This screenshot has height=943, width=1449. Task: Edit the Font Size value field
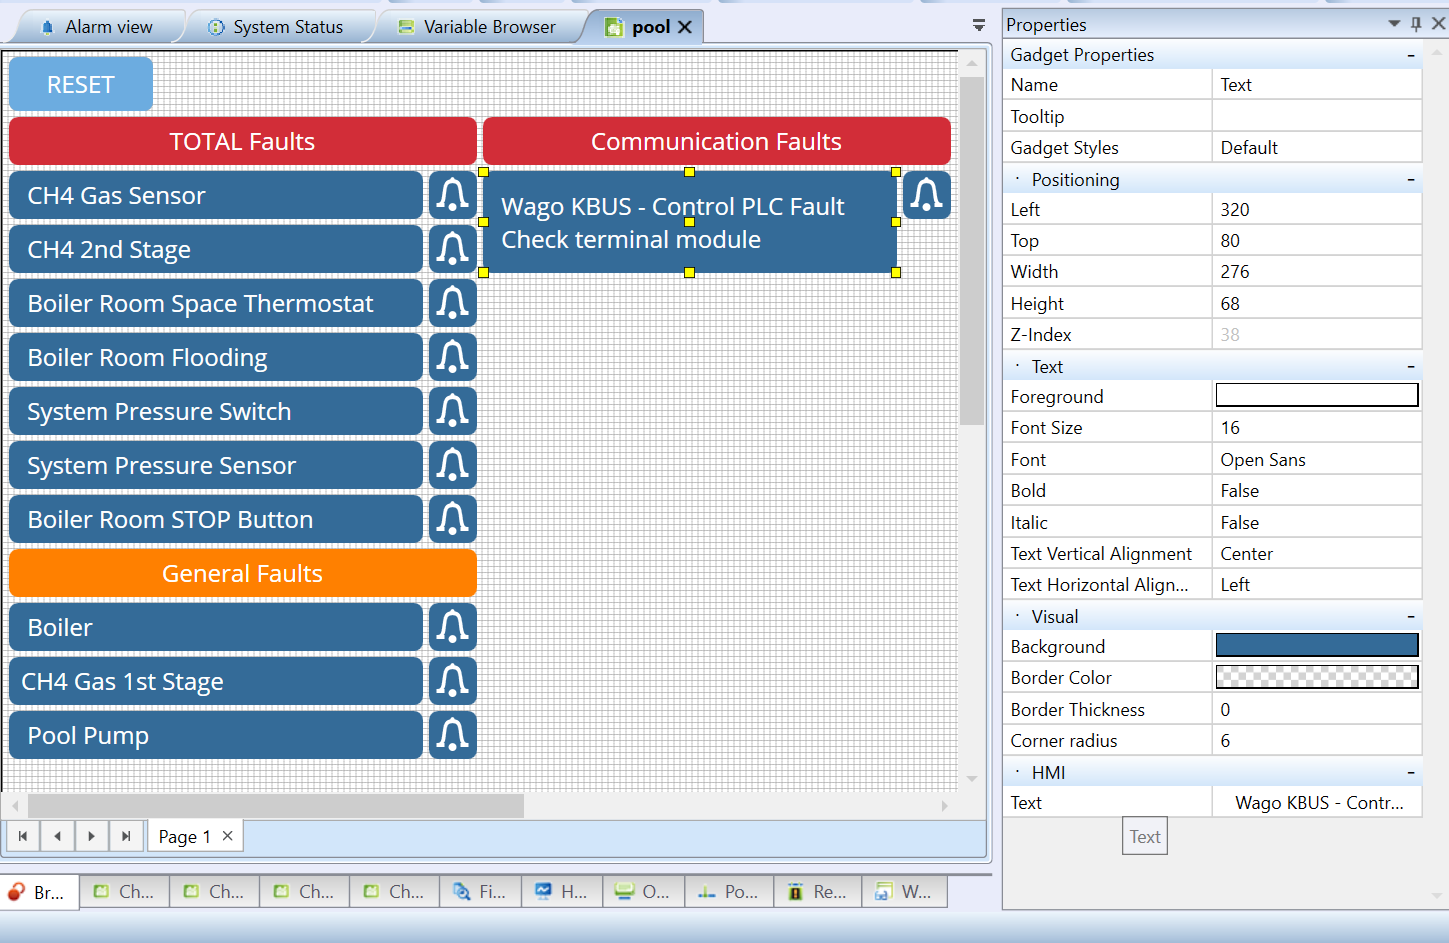(x=1317, y=428)
